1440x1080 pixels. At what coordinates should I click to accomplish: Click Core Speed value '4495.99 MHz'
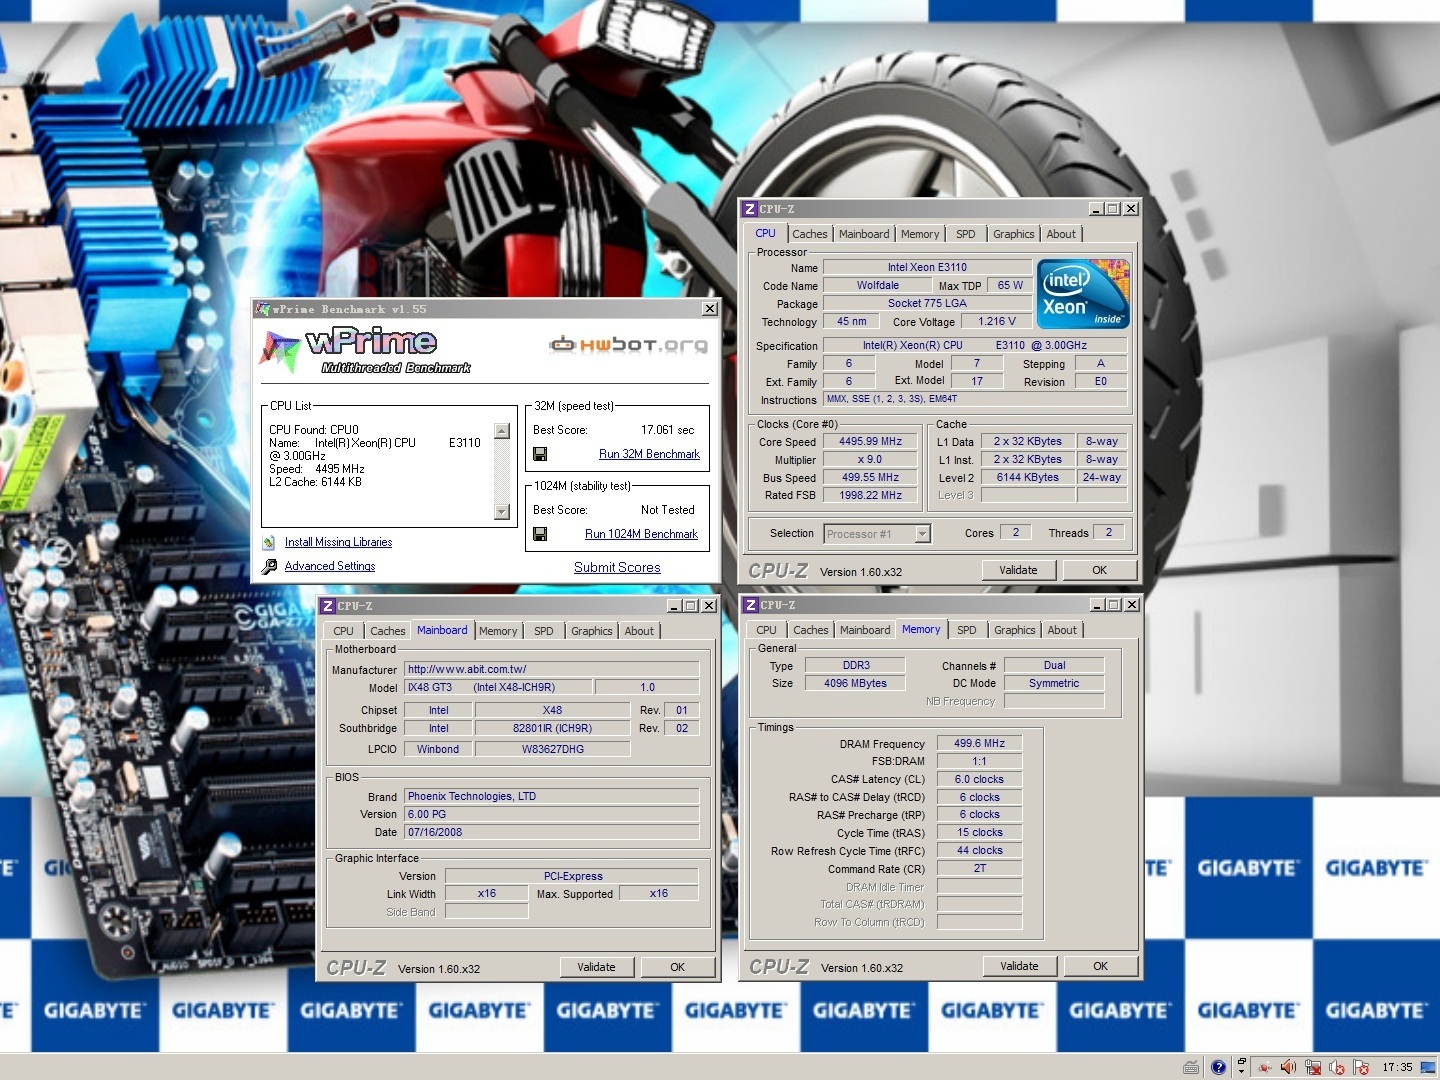870,441
